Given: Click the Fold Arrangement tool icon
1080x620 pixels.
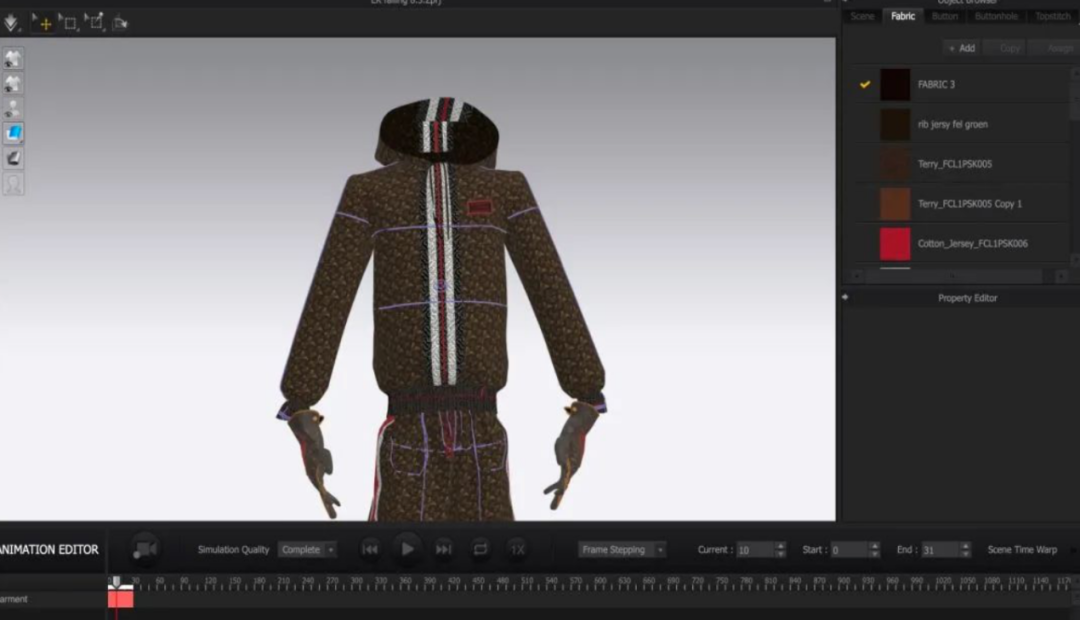Looking at the screenshot, I should click(120, 23).
